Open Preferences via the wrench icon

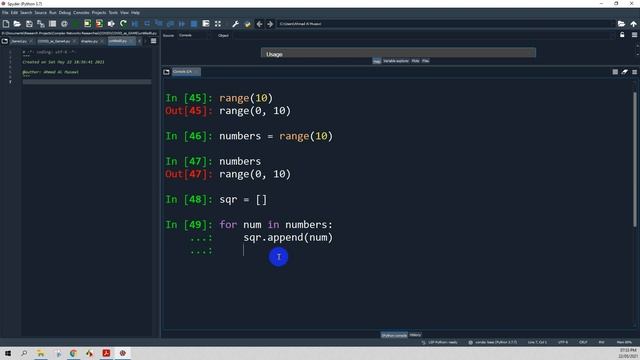236,24
